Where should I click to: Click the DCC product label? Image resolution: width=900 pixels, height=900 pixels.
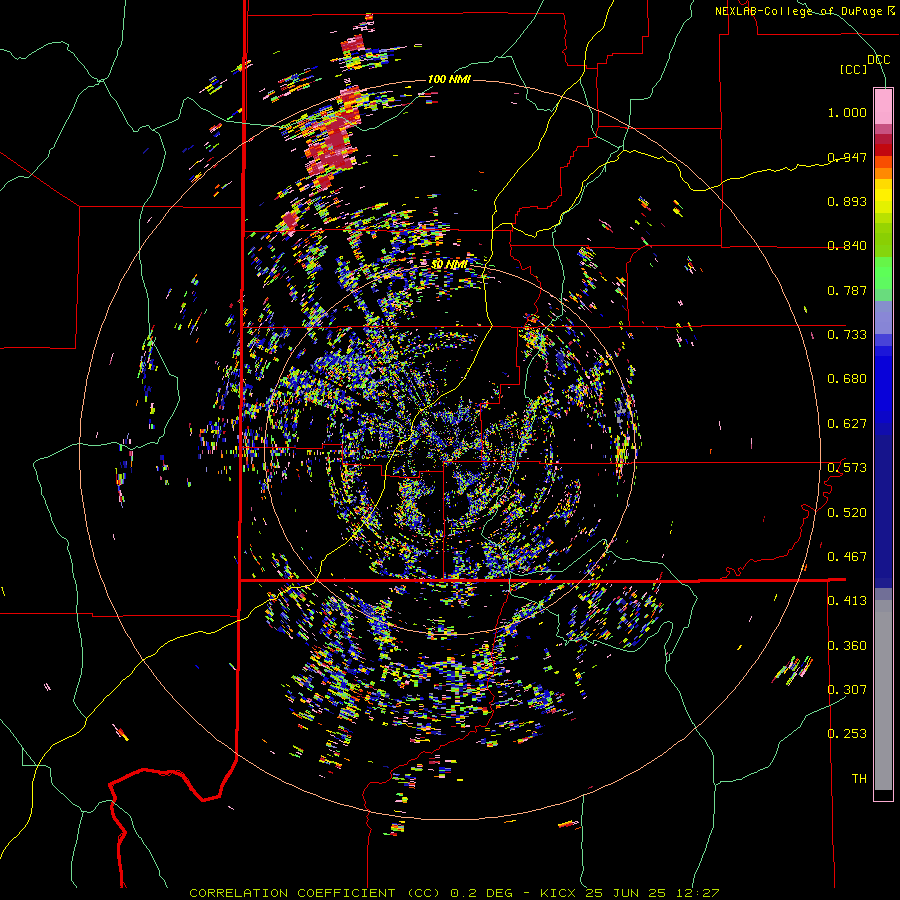pyautogui.click(x=878, y=60)
